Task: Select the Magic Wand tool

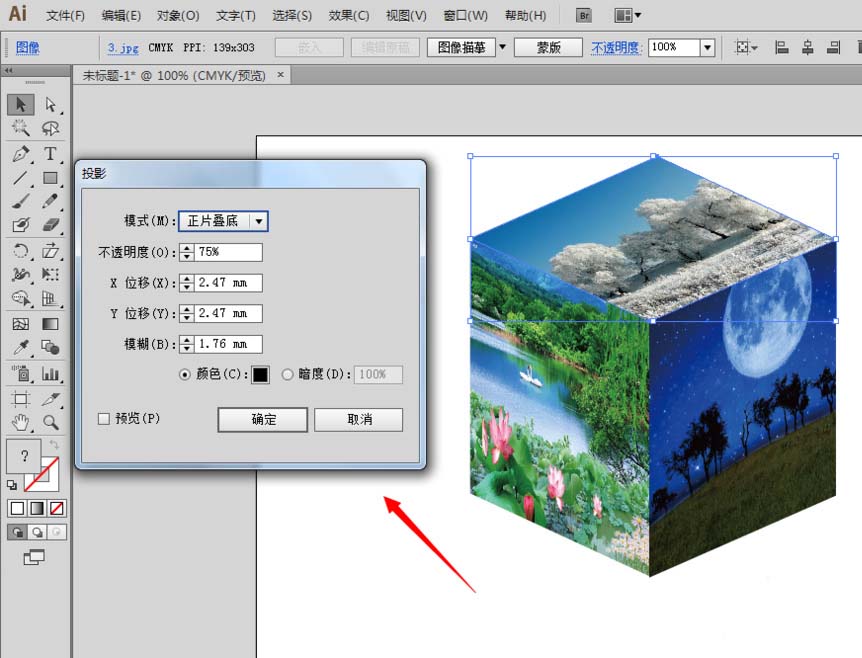Action: coord(21,128)
